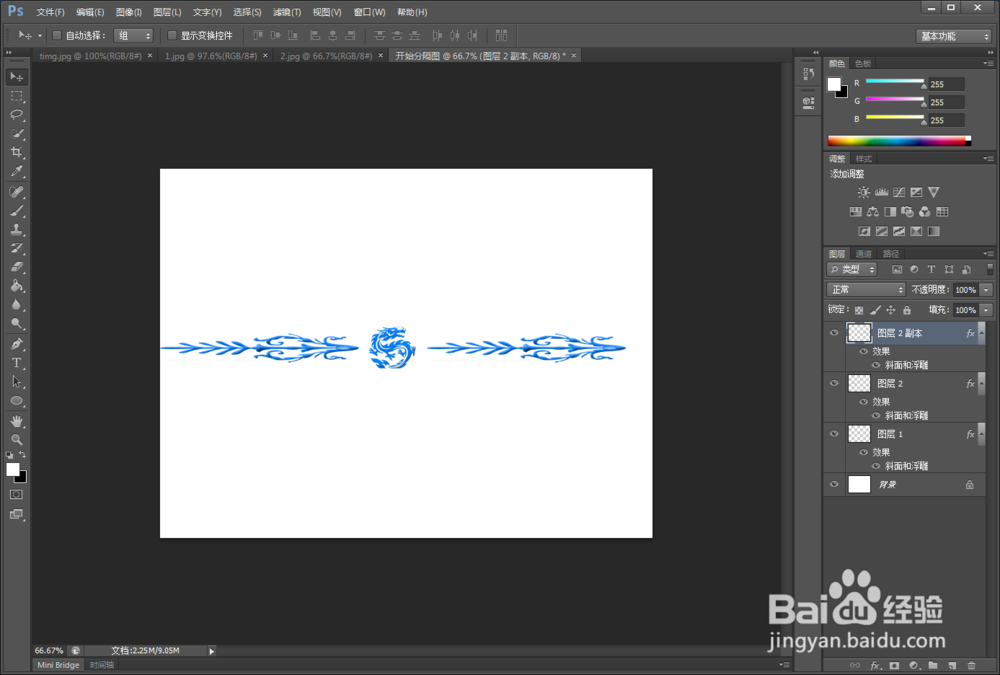The image size is (1000, 675).
Task: Open the 时间轴 panel
Action: pyautogui.click(x=101, y=665)
